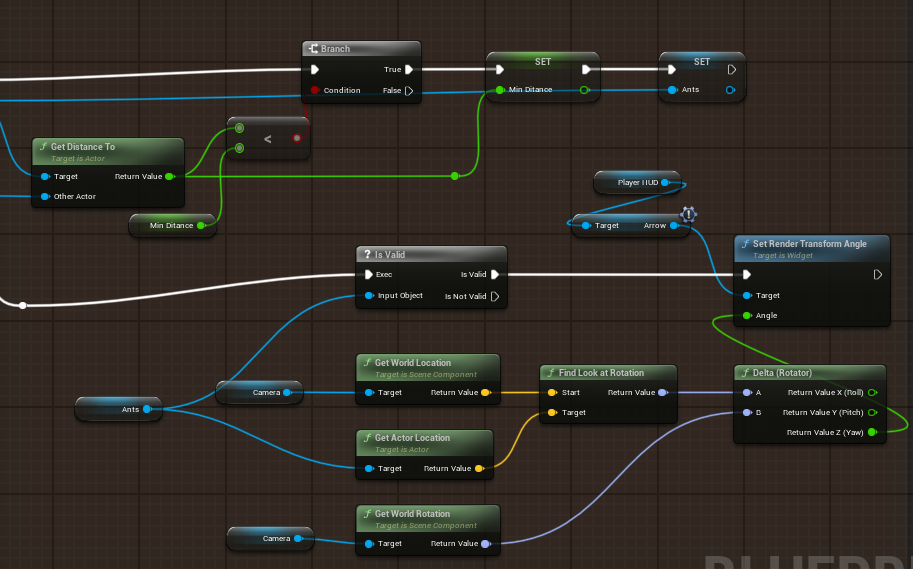The width and height of the screenshot is (913, 569).
Task: Click the Angle input pin
Action: click(747, 316)
